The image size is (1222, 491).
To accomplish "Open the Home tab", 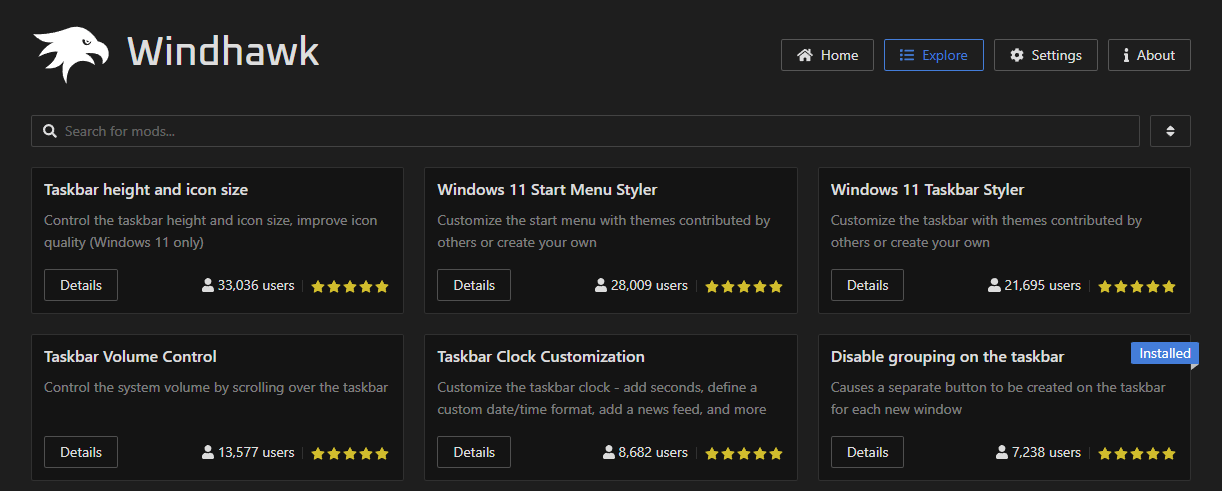I will pyautogui.click(x=827, y=55).
